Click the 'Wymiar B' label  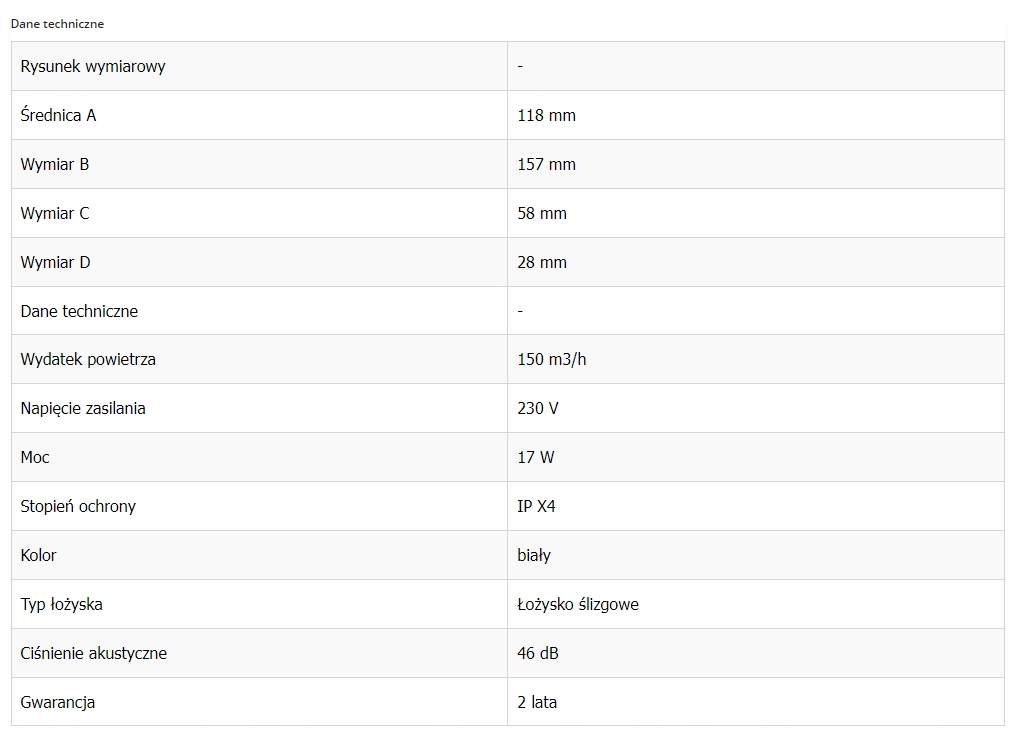coord(55,164)
